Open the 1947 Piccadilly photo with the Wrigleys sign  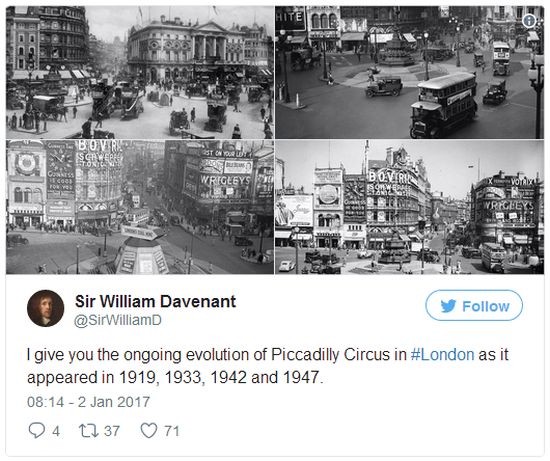(x=409, y=207)
